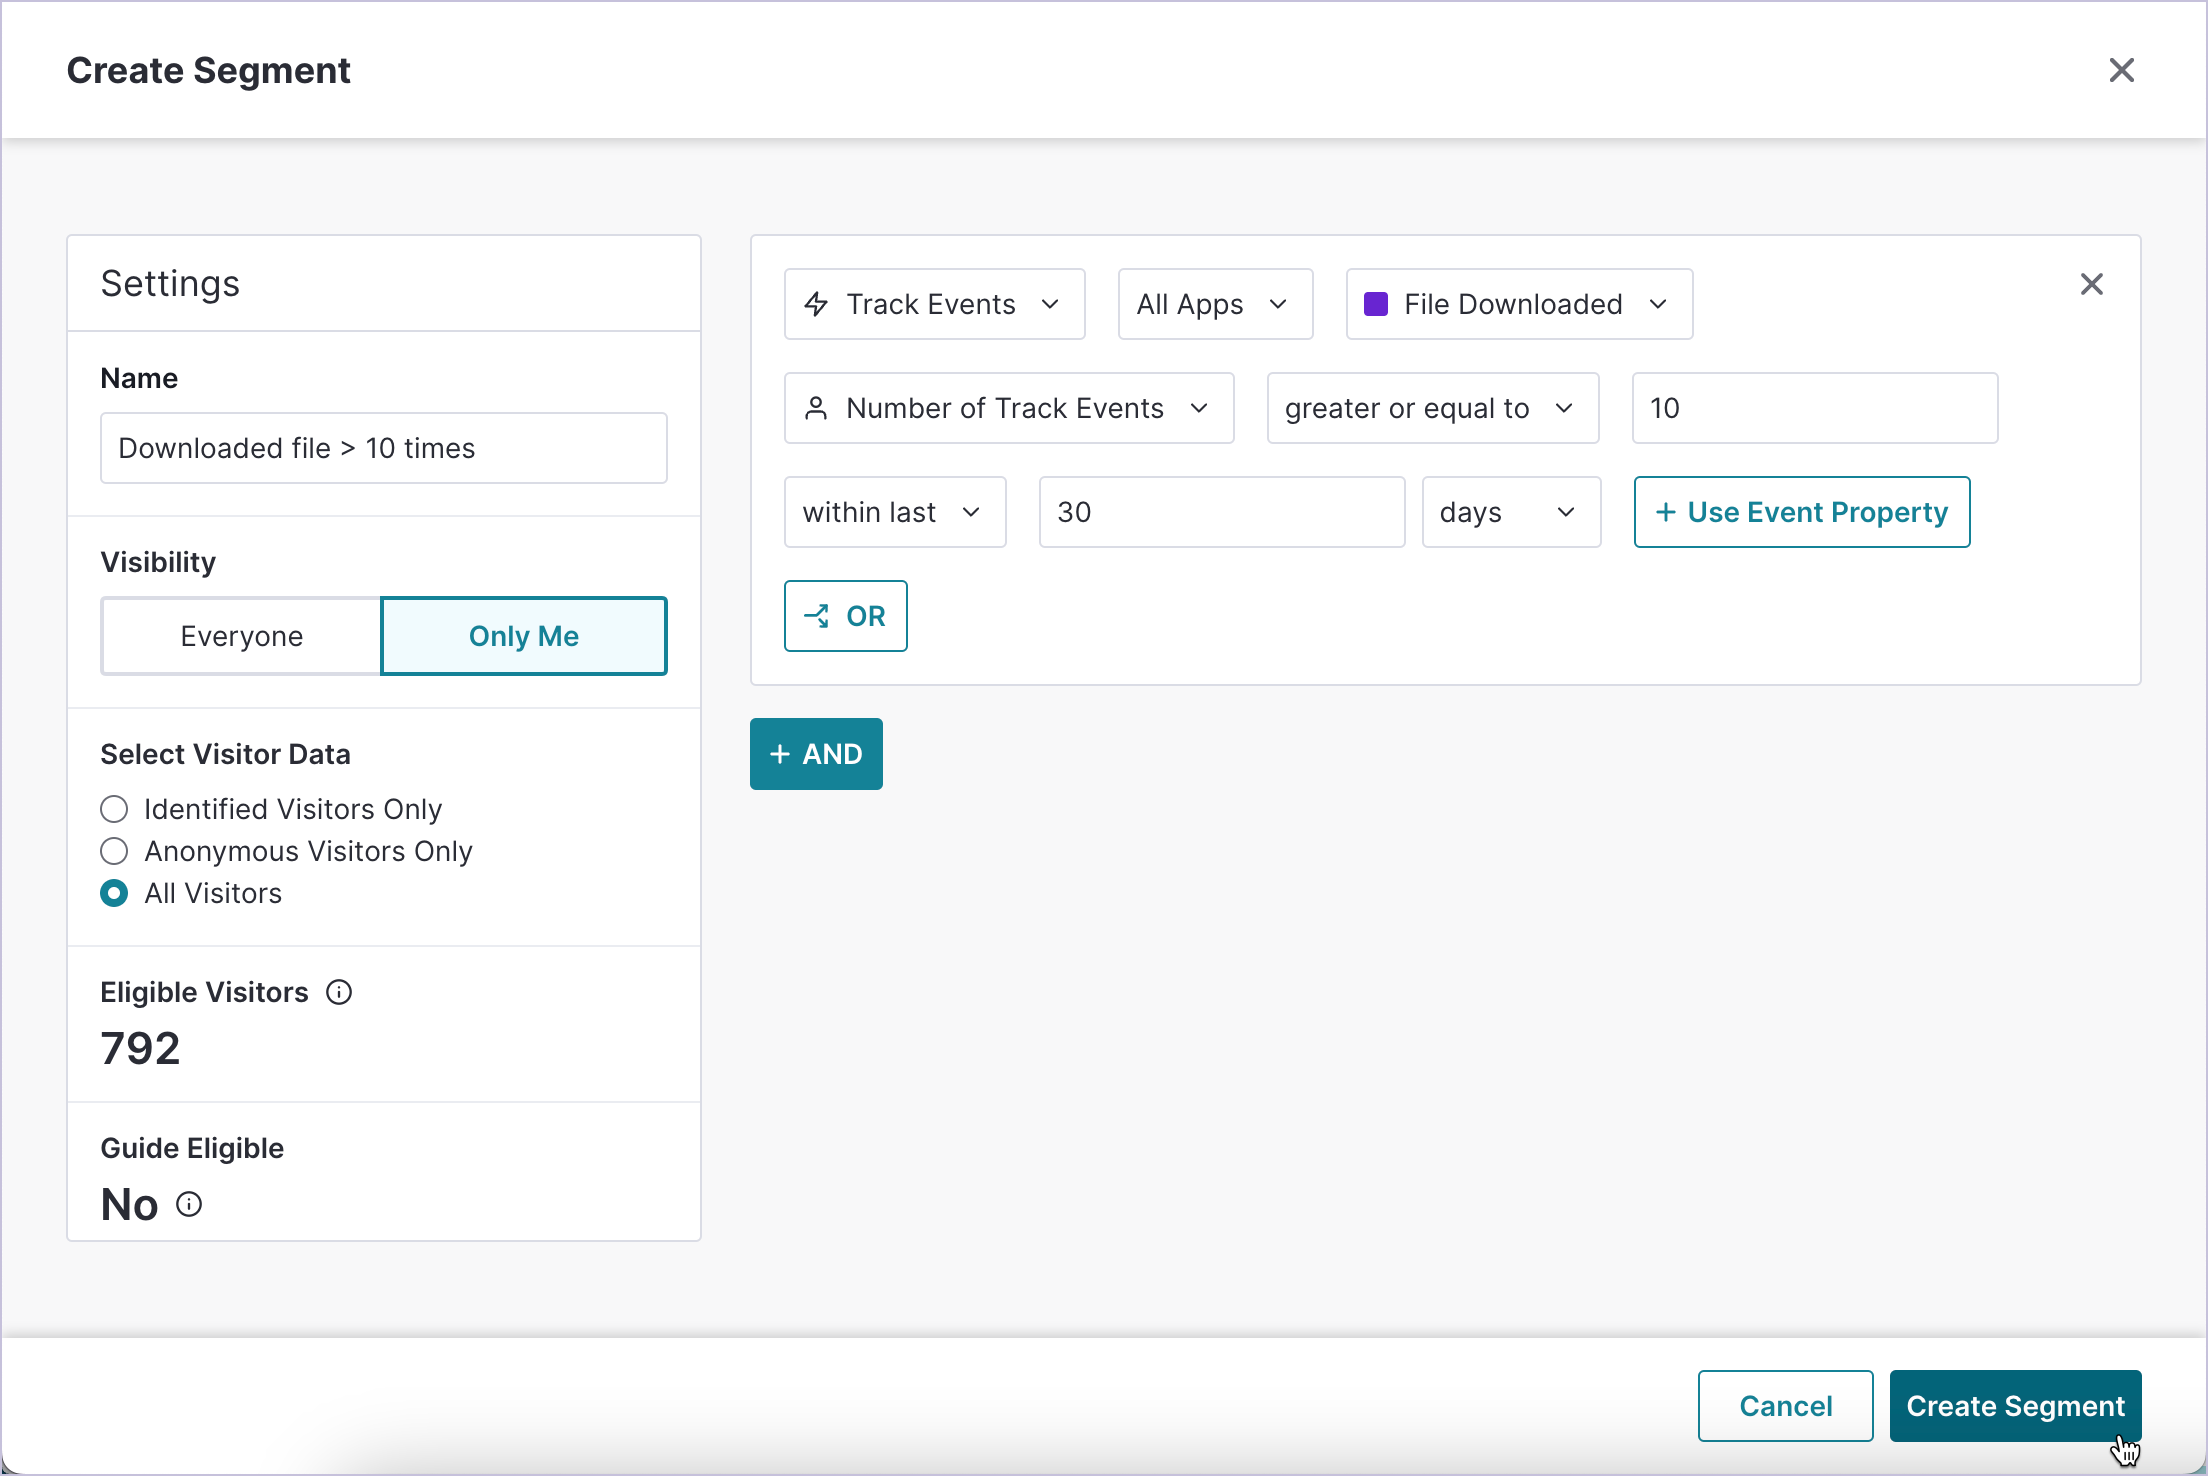The image size is (2208, 1476).
Task: Click the person icon in Number of Track Events
Action: (x=816, y=408)
